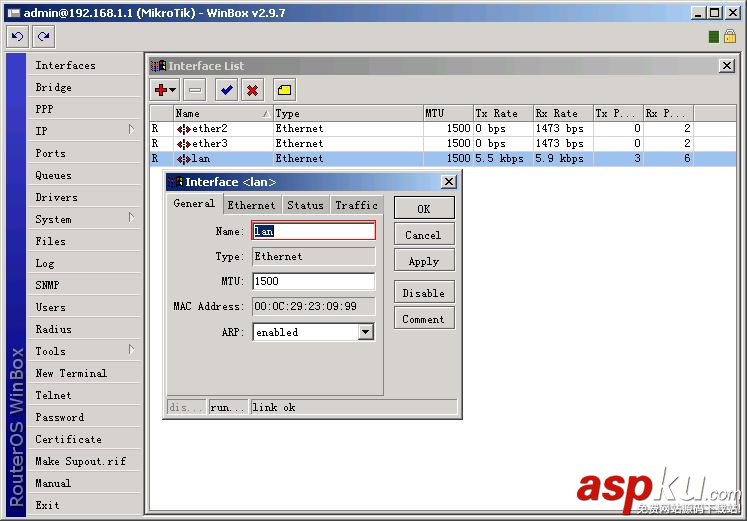Minimize the WinBox window

click(698, 13)
